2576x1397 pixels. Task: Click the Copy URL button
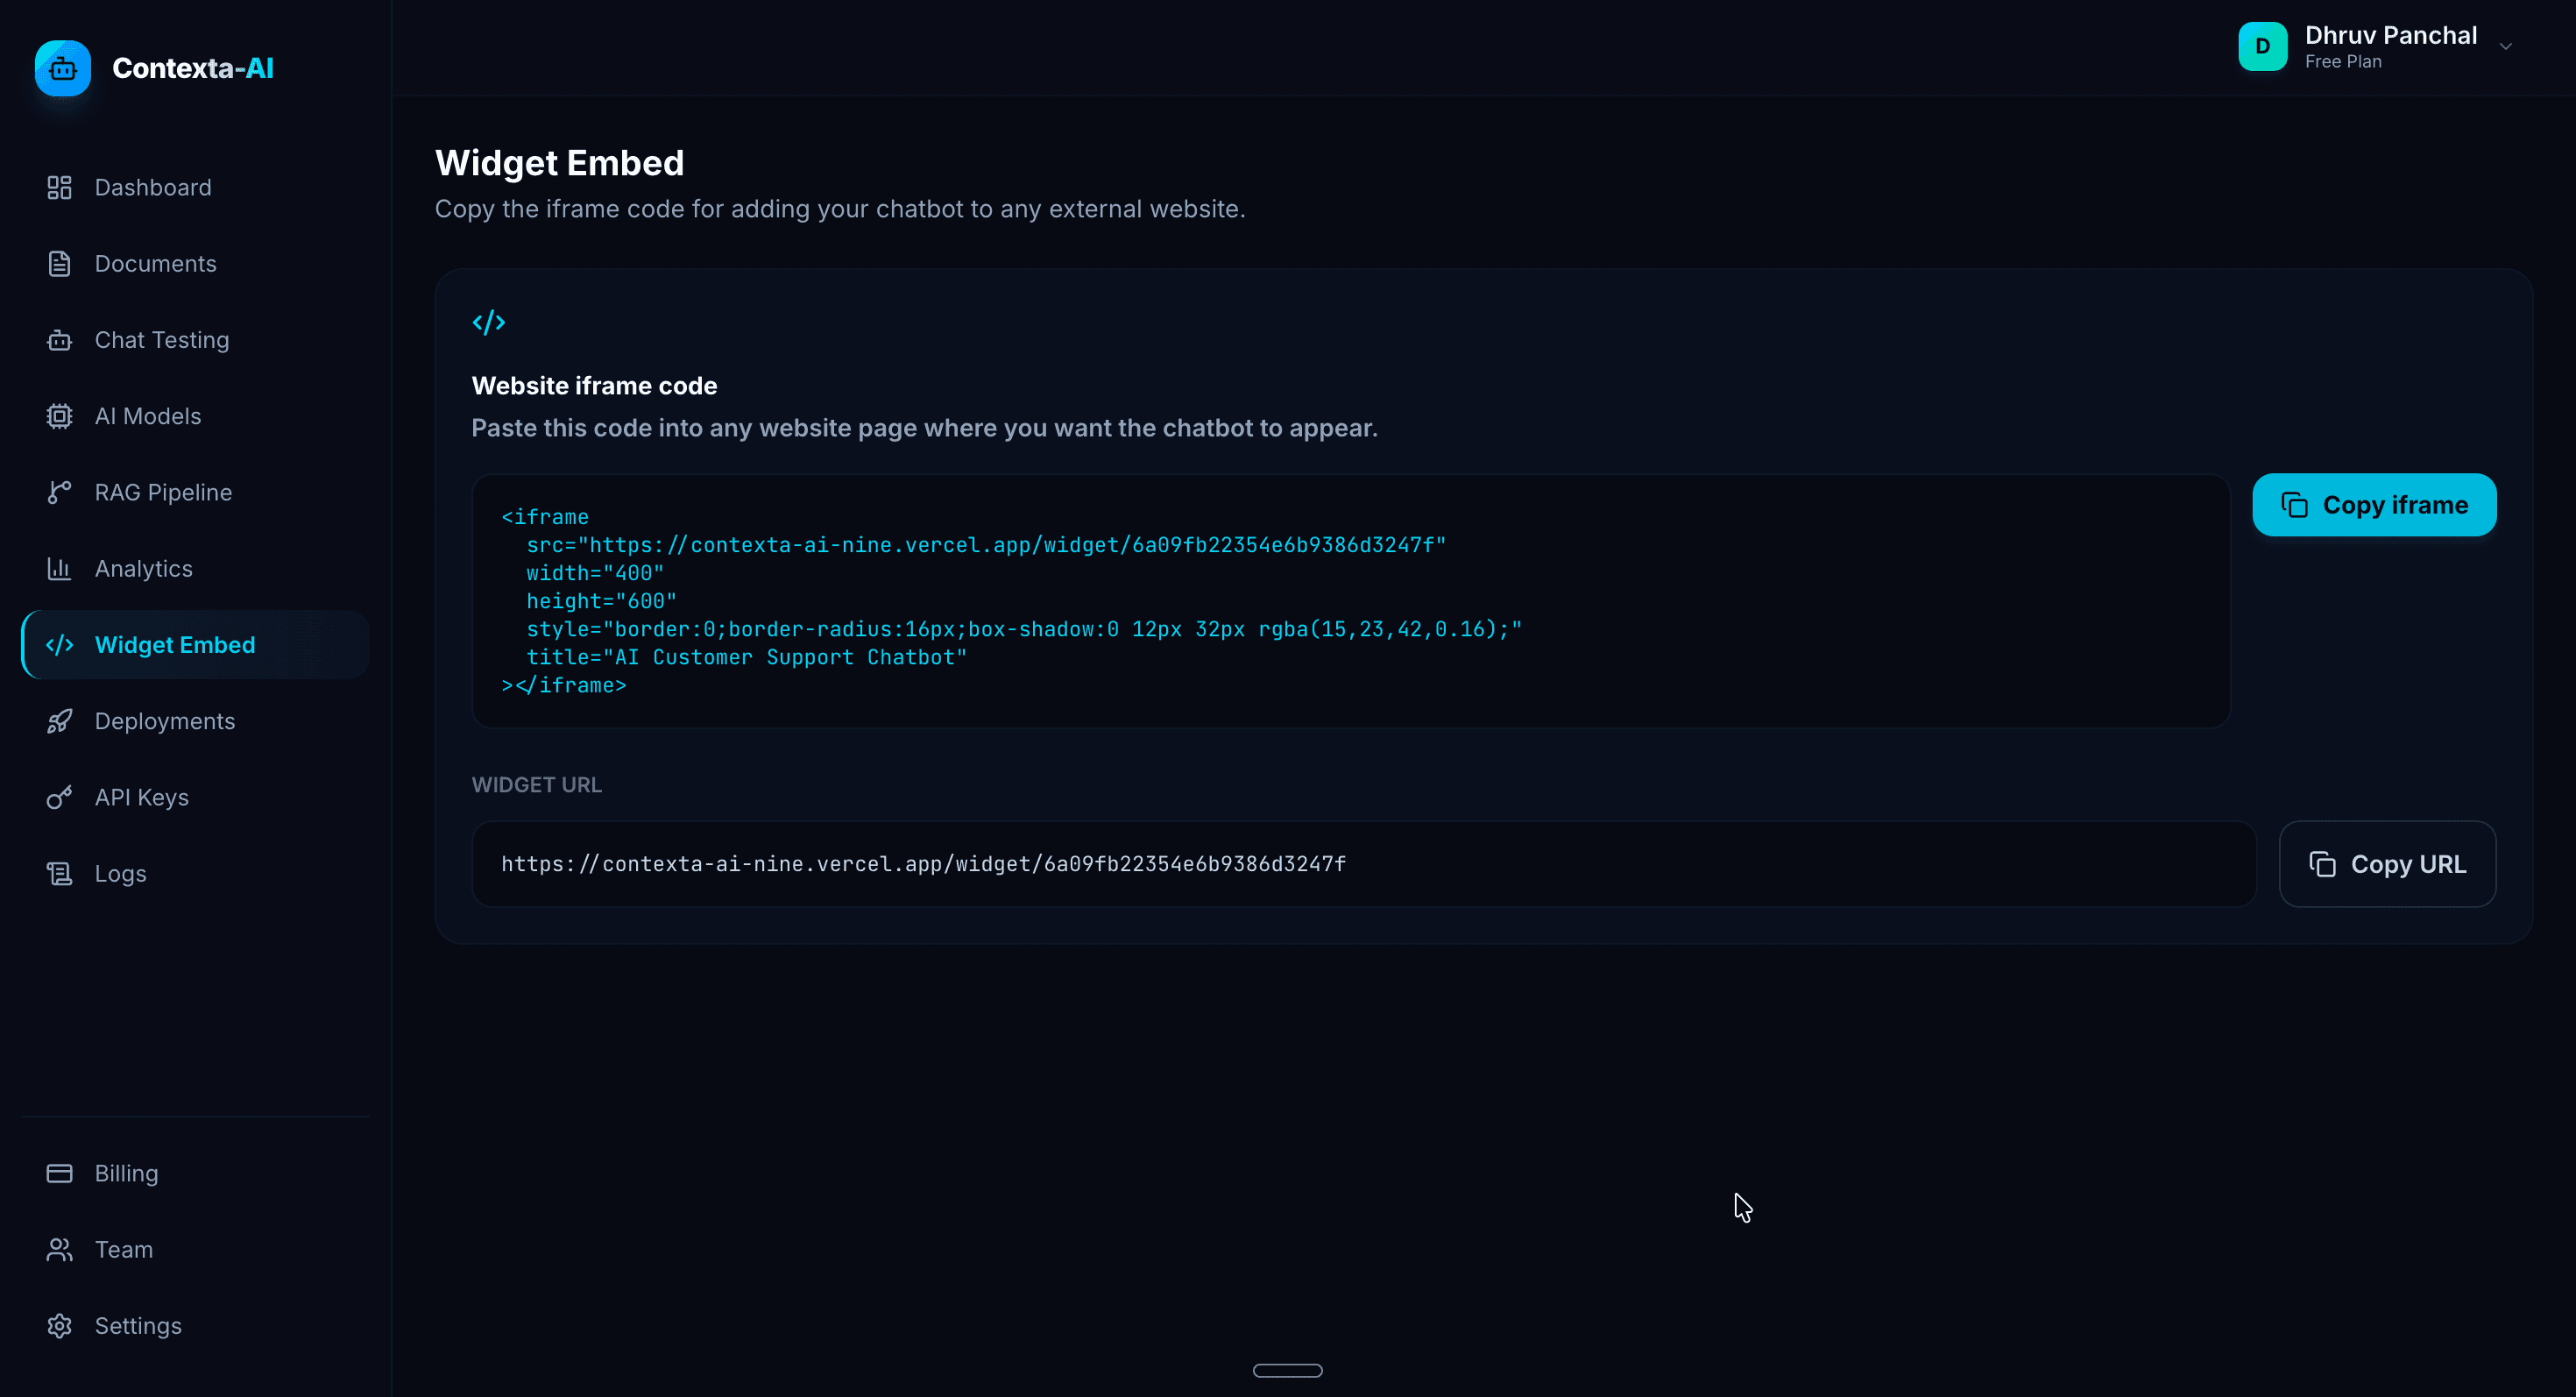[2387, 864]
